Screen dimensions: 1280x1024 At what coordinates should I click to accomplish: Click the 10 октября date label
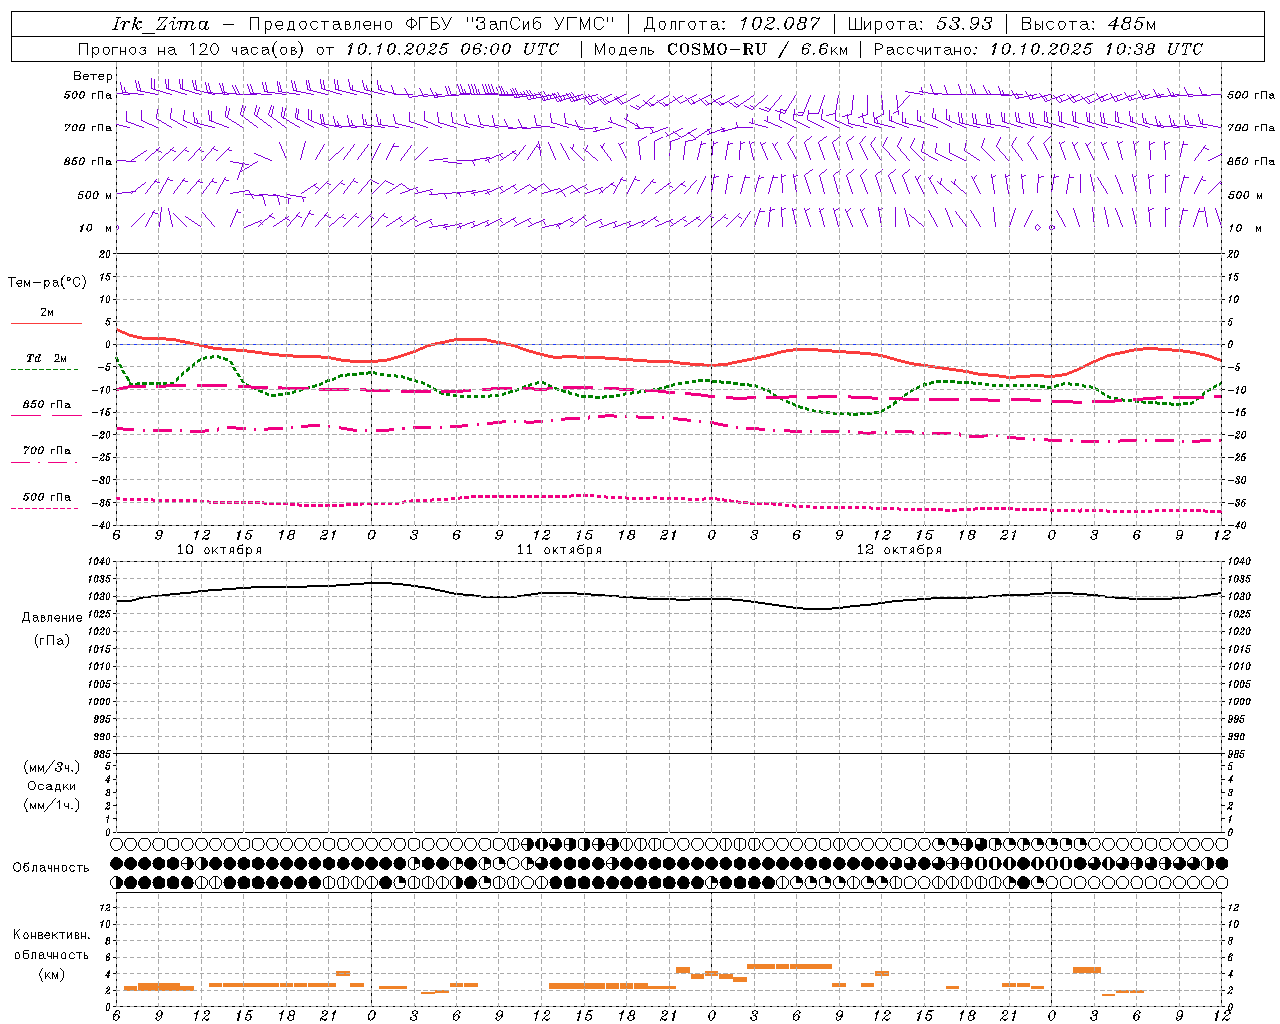pos(219,549)
